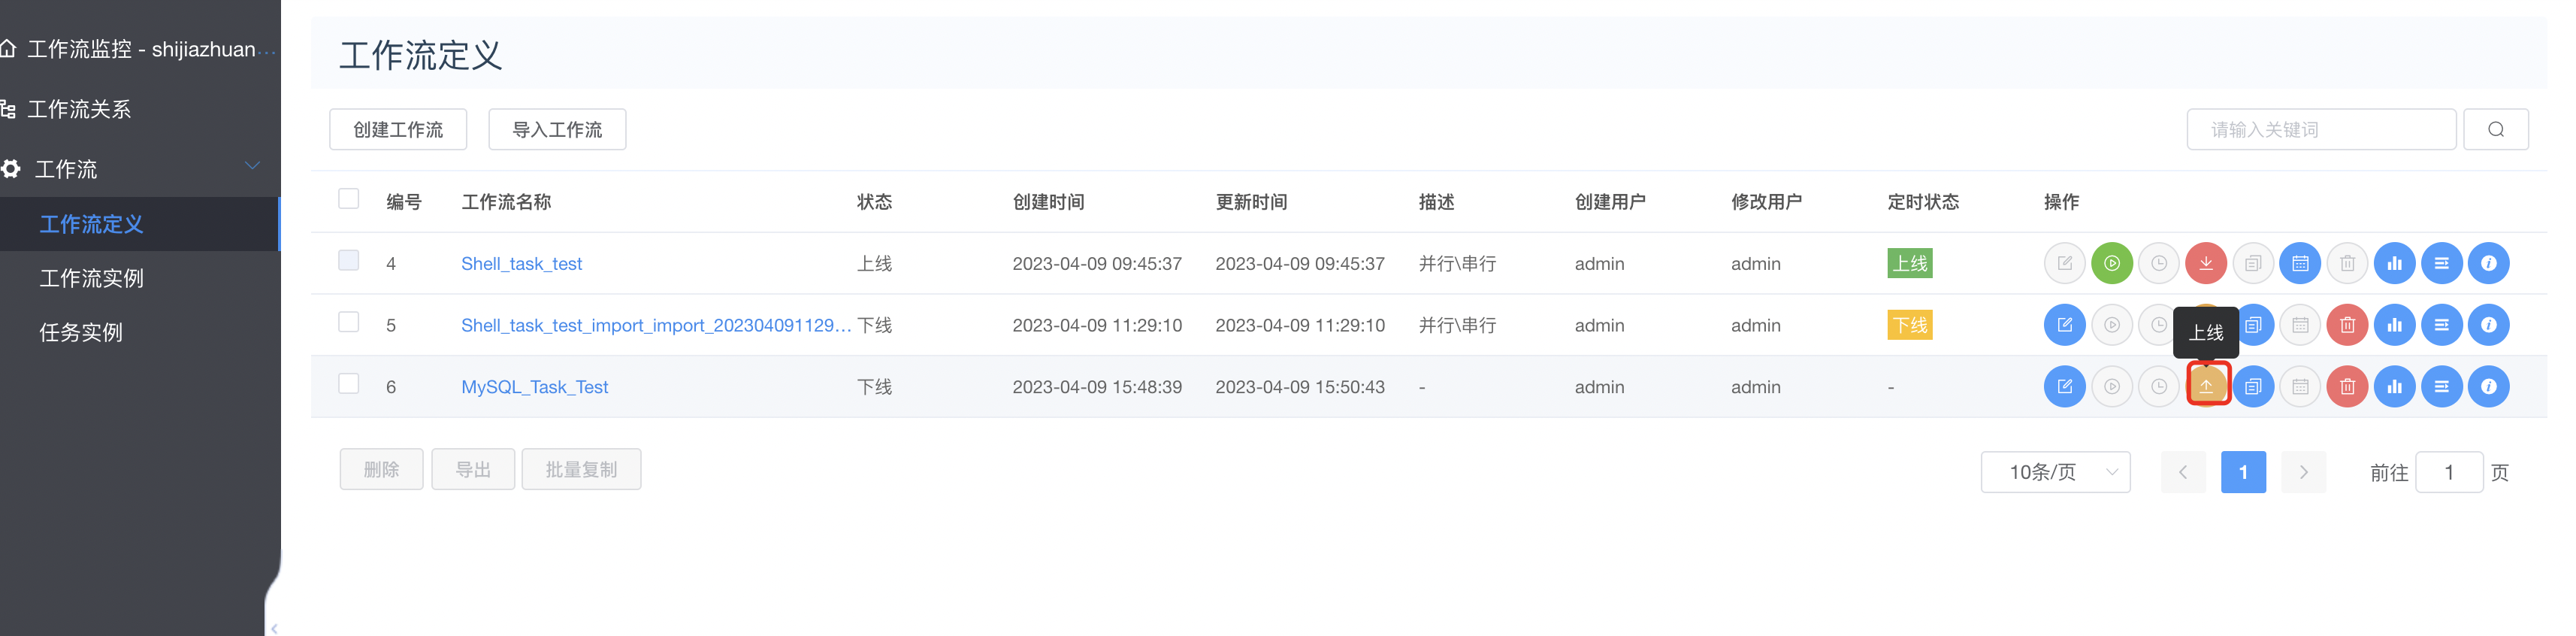Click the creation time 2023-04-09 15:48:39
This screenshot has width=2576, height=636.
tap(1097, 387)
